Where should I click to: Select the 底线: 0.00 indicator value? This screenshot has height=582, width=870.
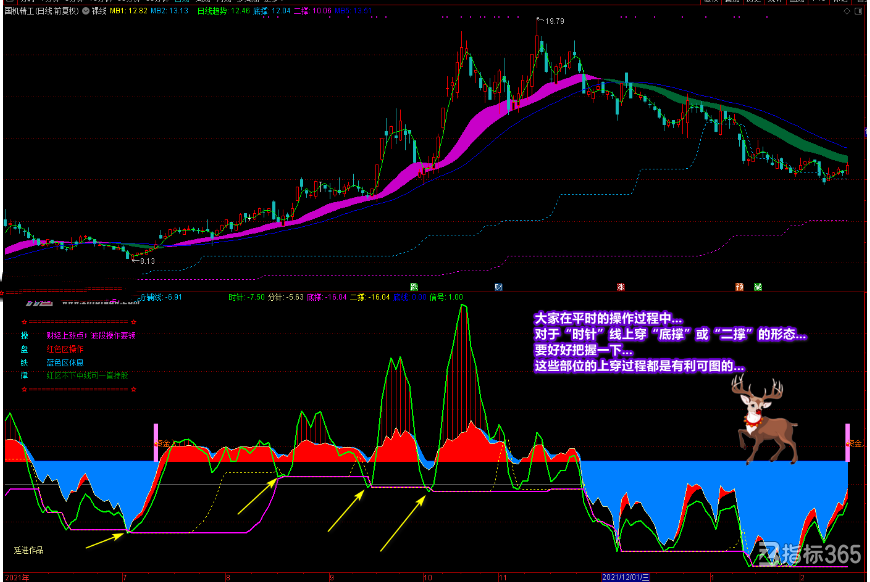[x=409, y=297]
